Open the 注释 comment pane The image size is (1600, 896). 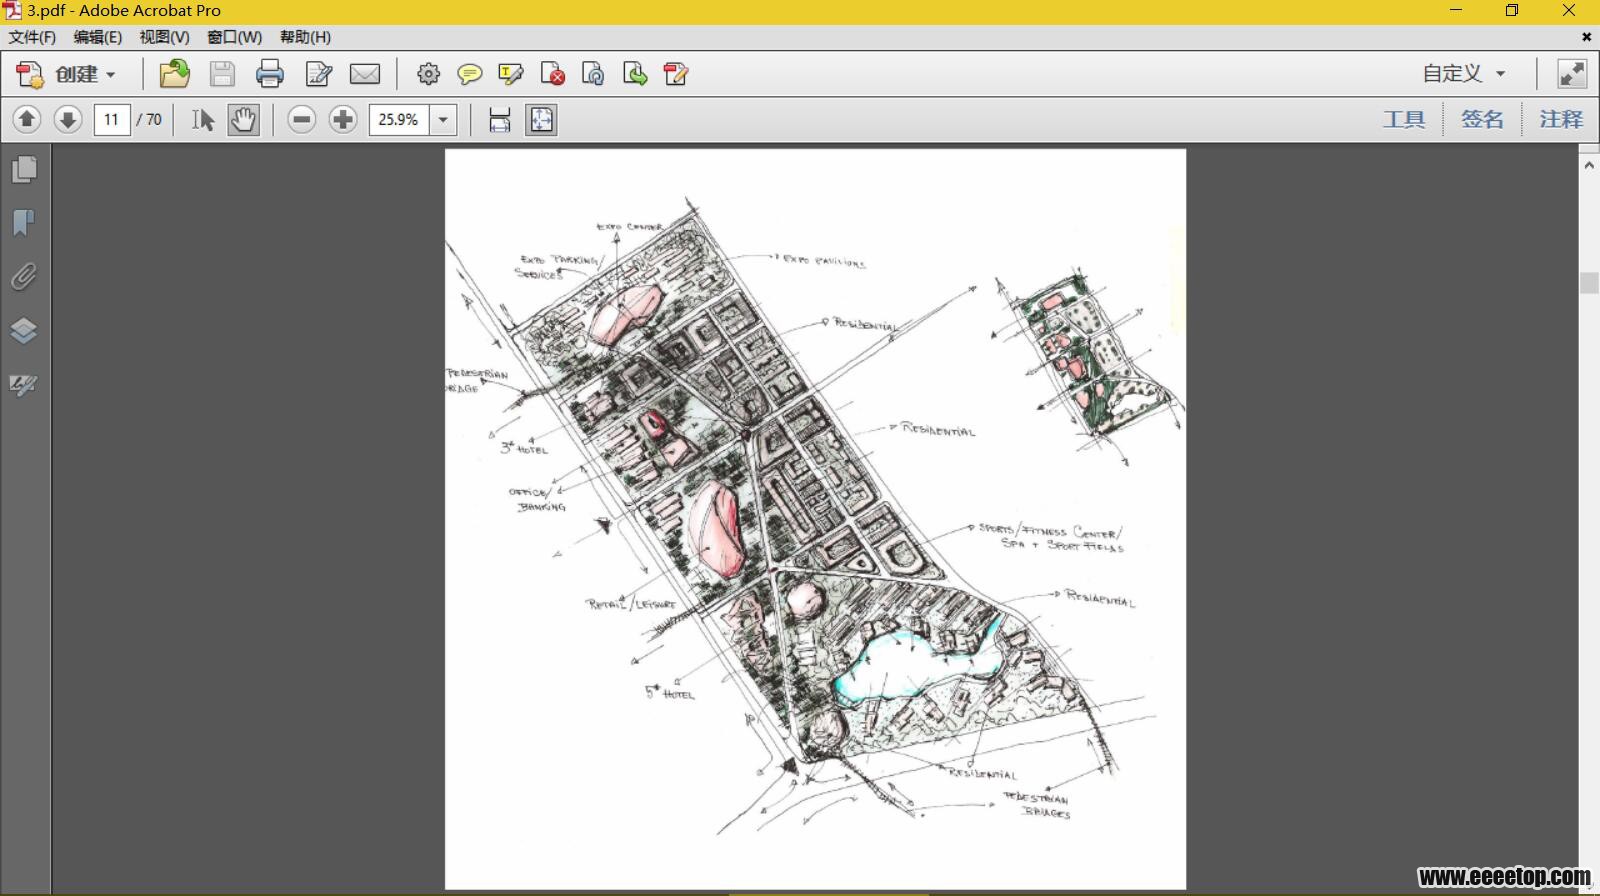tap(1561, 120)
